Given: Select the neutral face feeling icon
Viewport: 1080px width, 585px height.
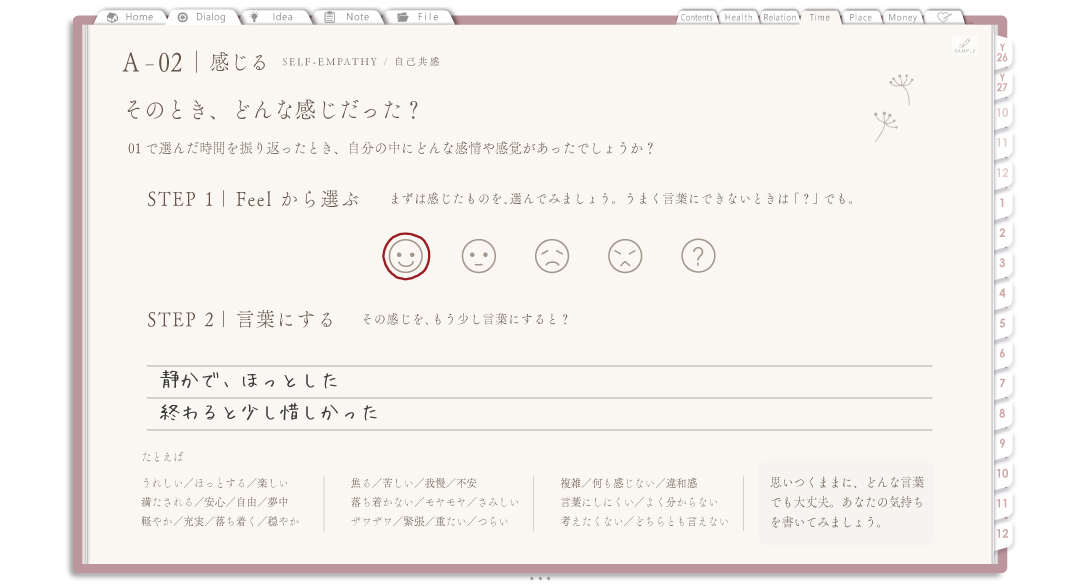Looking at the screenshot, I should (479, 256).
